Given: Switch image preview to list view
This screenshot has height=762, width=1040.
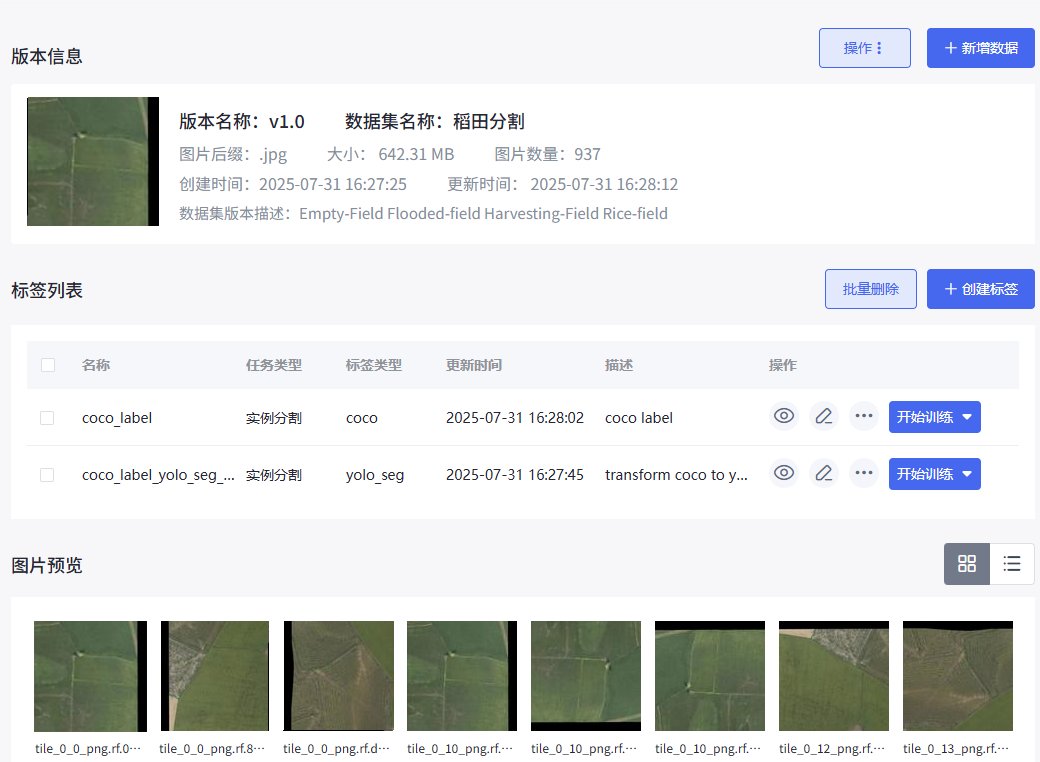Looking at the screenshot, I should (x=1012, y=564).
